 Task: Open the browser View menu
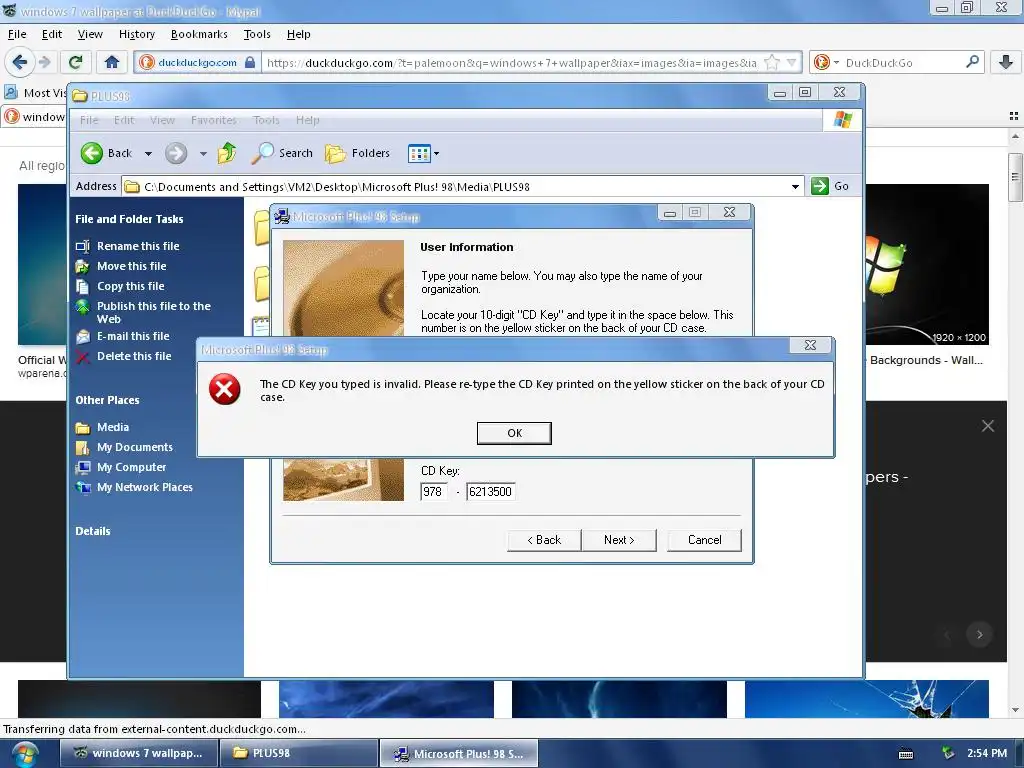(x=89, y=34)
